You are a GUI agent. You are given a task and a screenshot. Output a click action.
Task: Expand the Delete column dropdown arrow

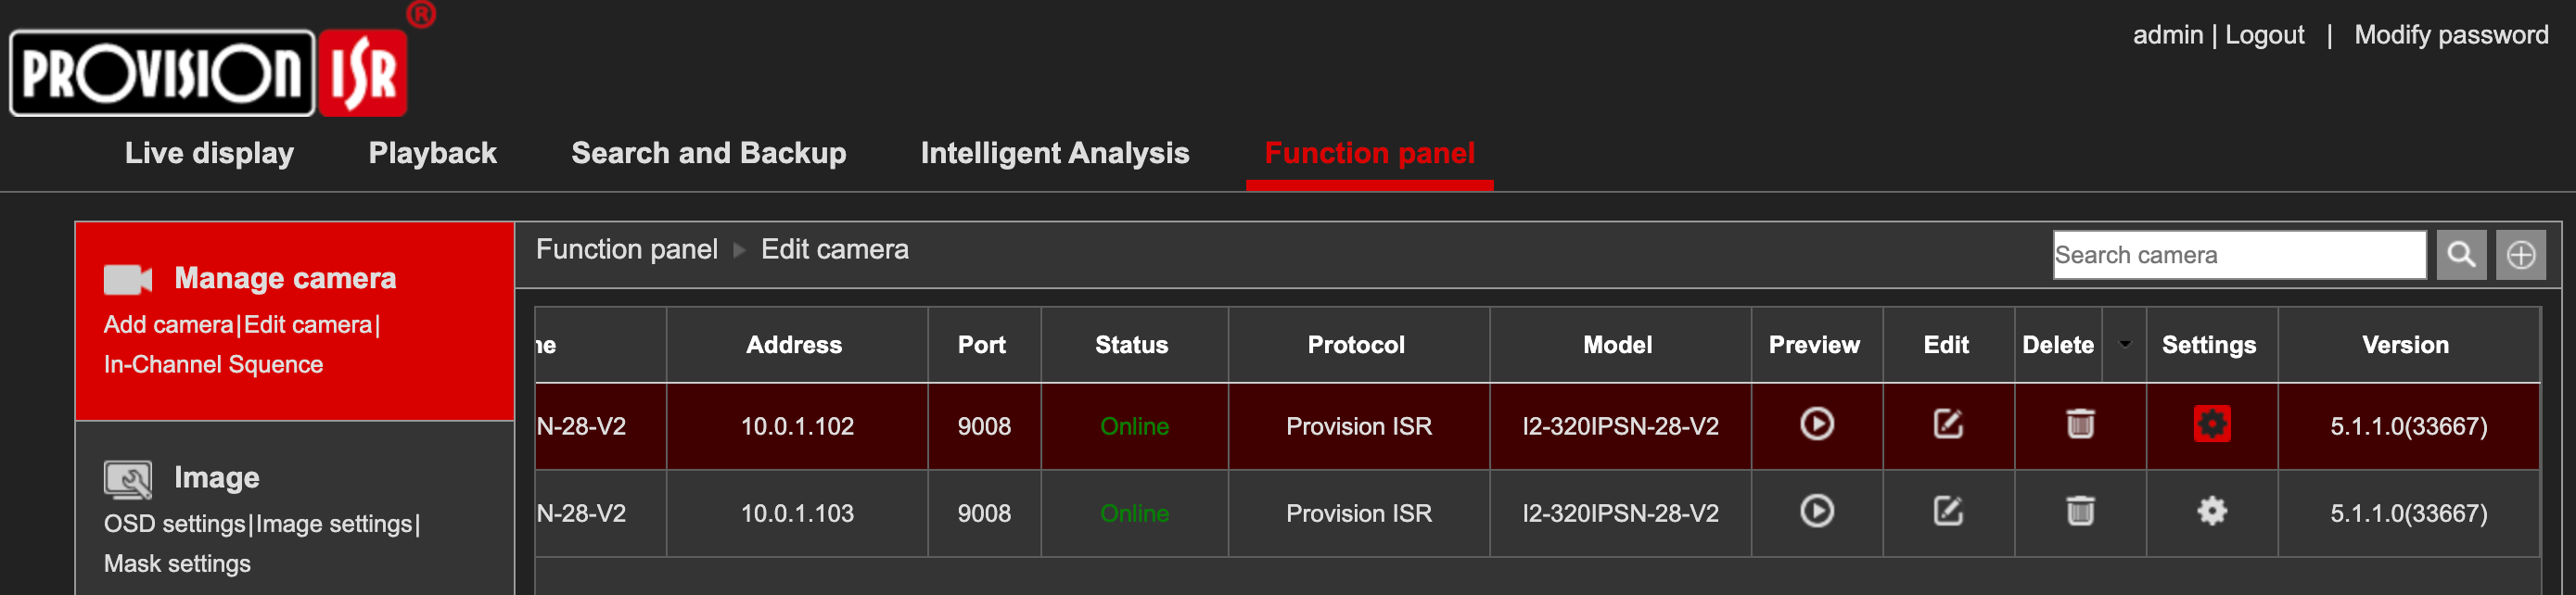click(2124, 344)
